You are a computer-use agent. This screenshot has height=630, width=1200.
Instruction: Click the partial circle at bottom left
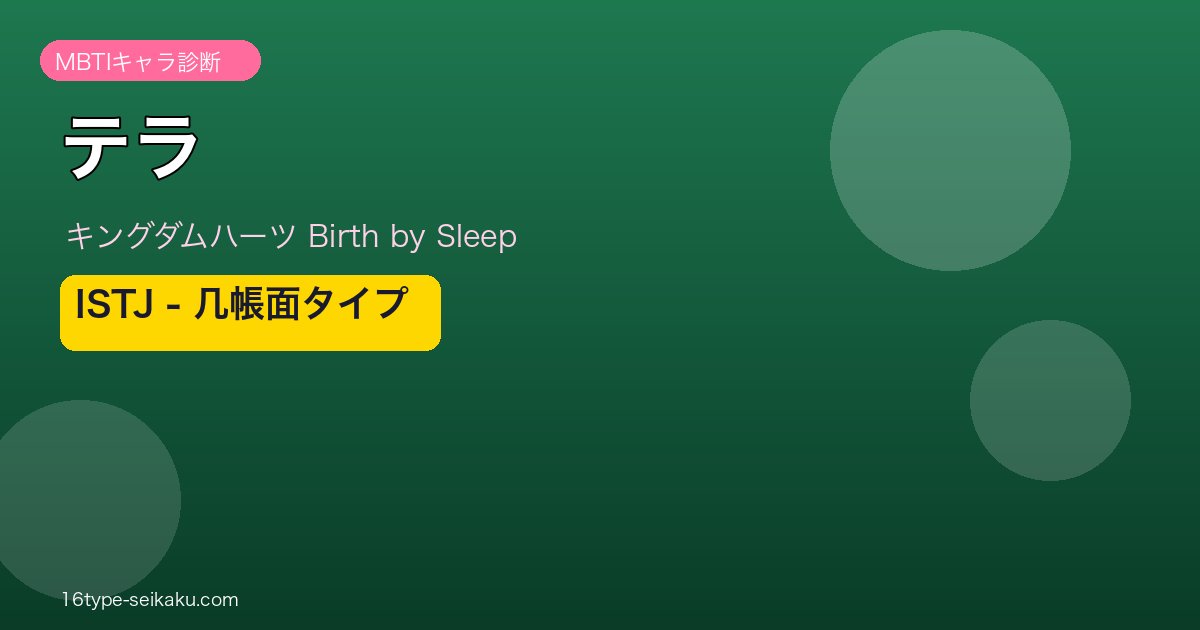tap(90, 500)
